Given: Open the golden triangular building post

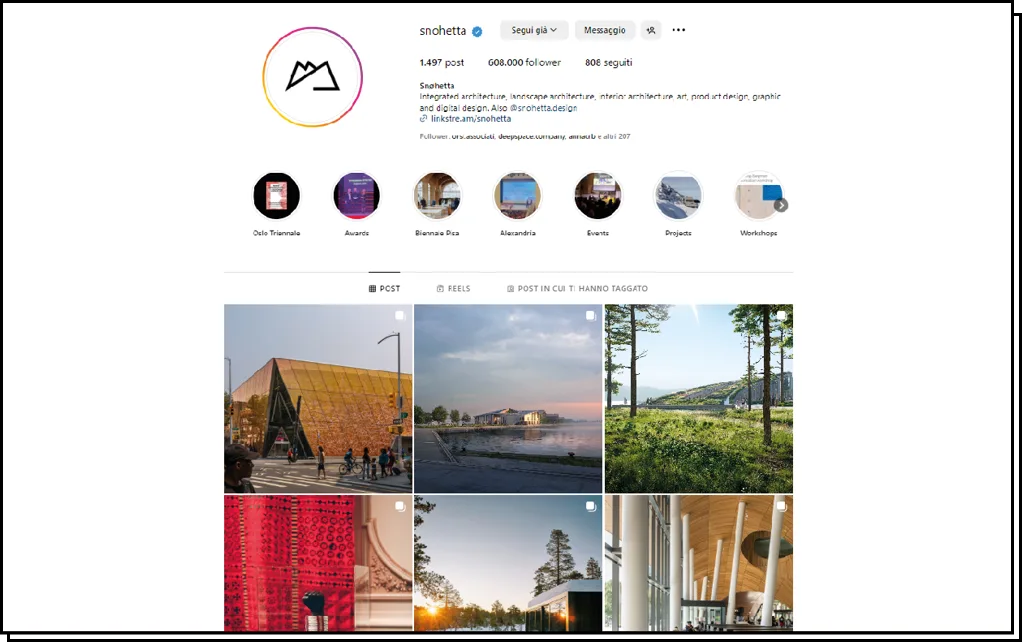Looking at the screenshot, I should [x=318, y=398].
